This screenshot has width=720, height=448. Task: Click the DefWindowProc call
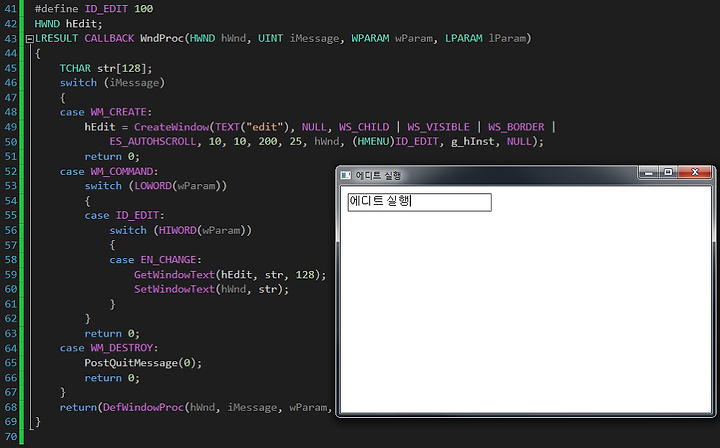(143, 407)
